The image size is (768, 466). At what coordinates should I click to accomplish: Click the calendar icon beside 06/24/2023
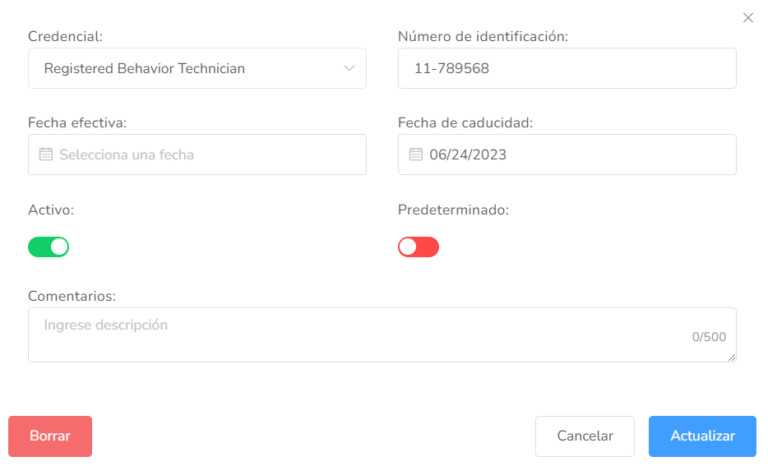tap(416, 155)
